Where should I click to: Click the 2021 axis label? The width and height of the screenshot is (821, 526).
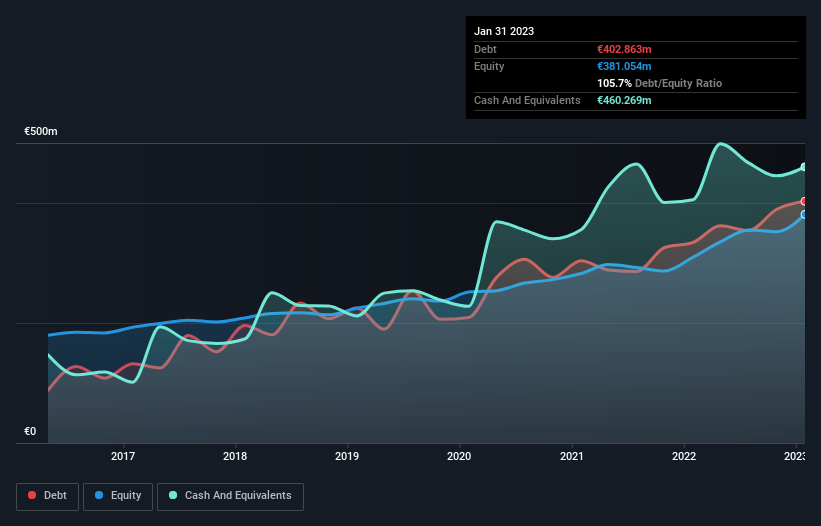click(x=572, y=456)
